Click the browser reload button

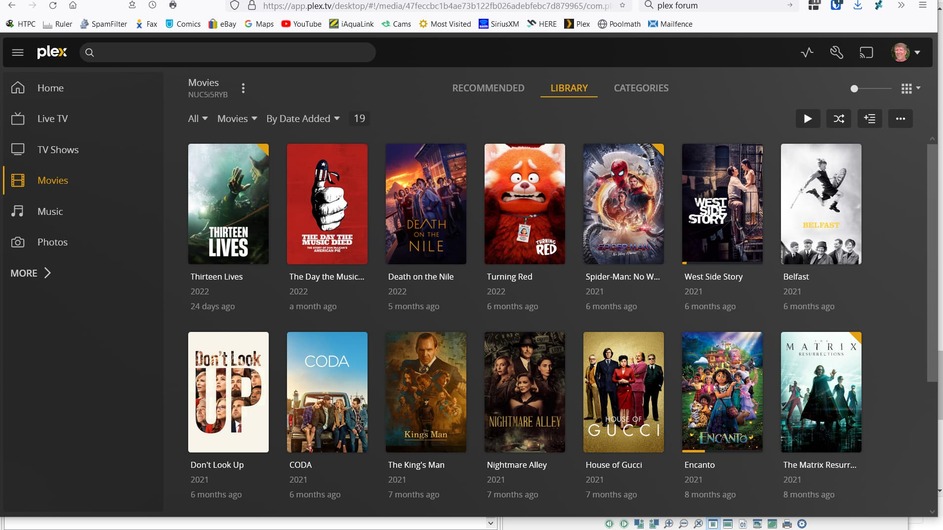point(53,5)
